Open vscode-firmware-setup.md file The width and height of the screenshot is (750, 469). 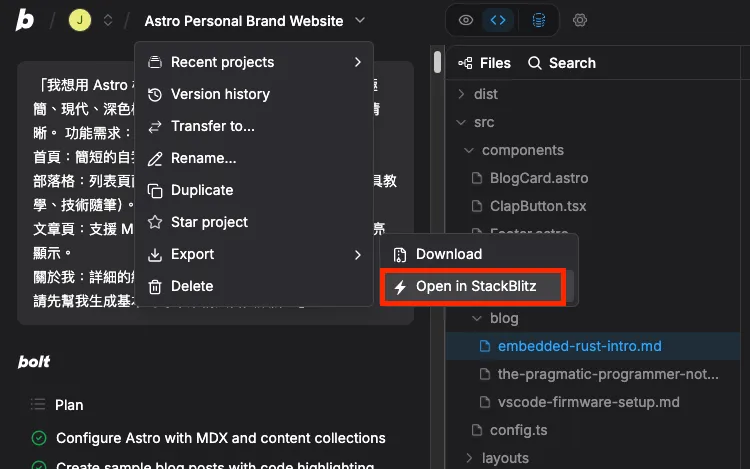(593, 402)
